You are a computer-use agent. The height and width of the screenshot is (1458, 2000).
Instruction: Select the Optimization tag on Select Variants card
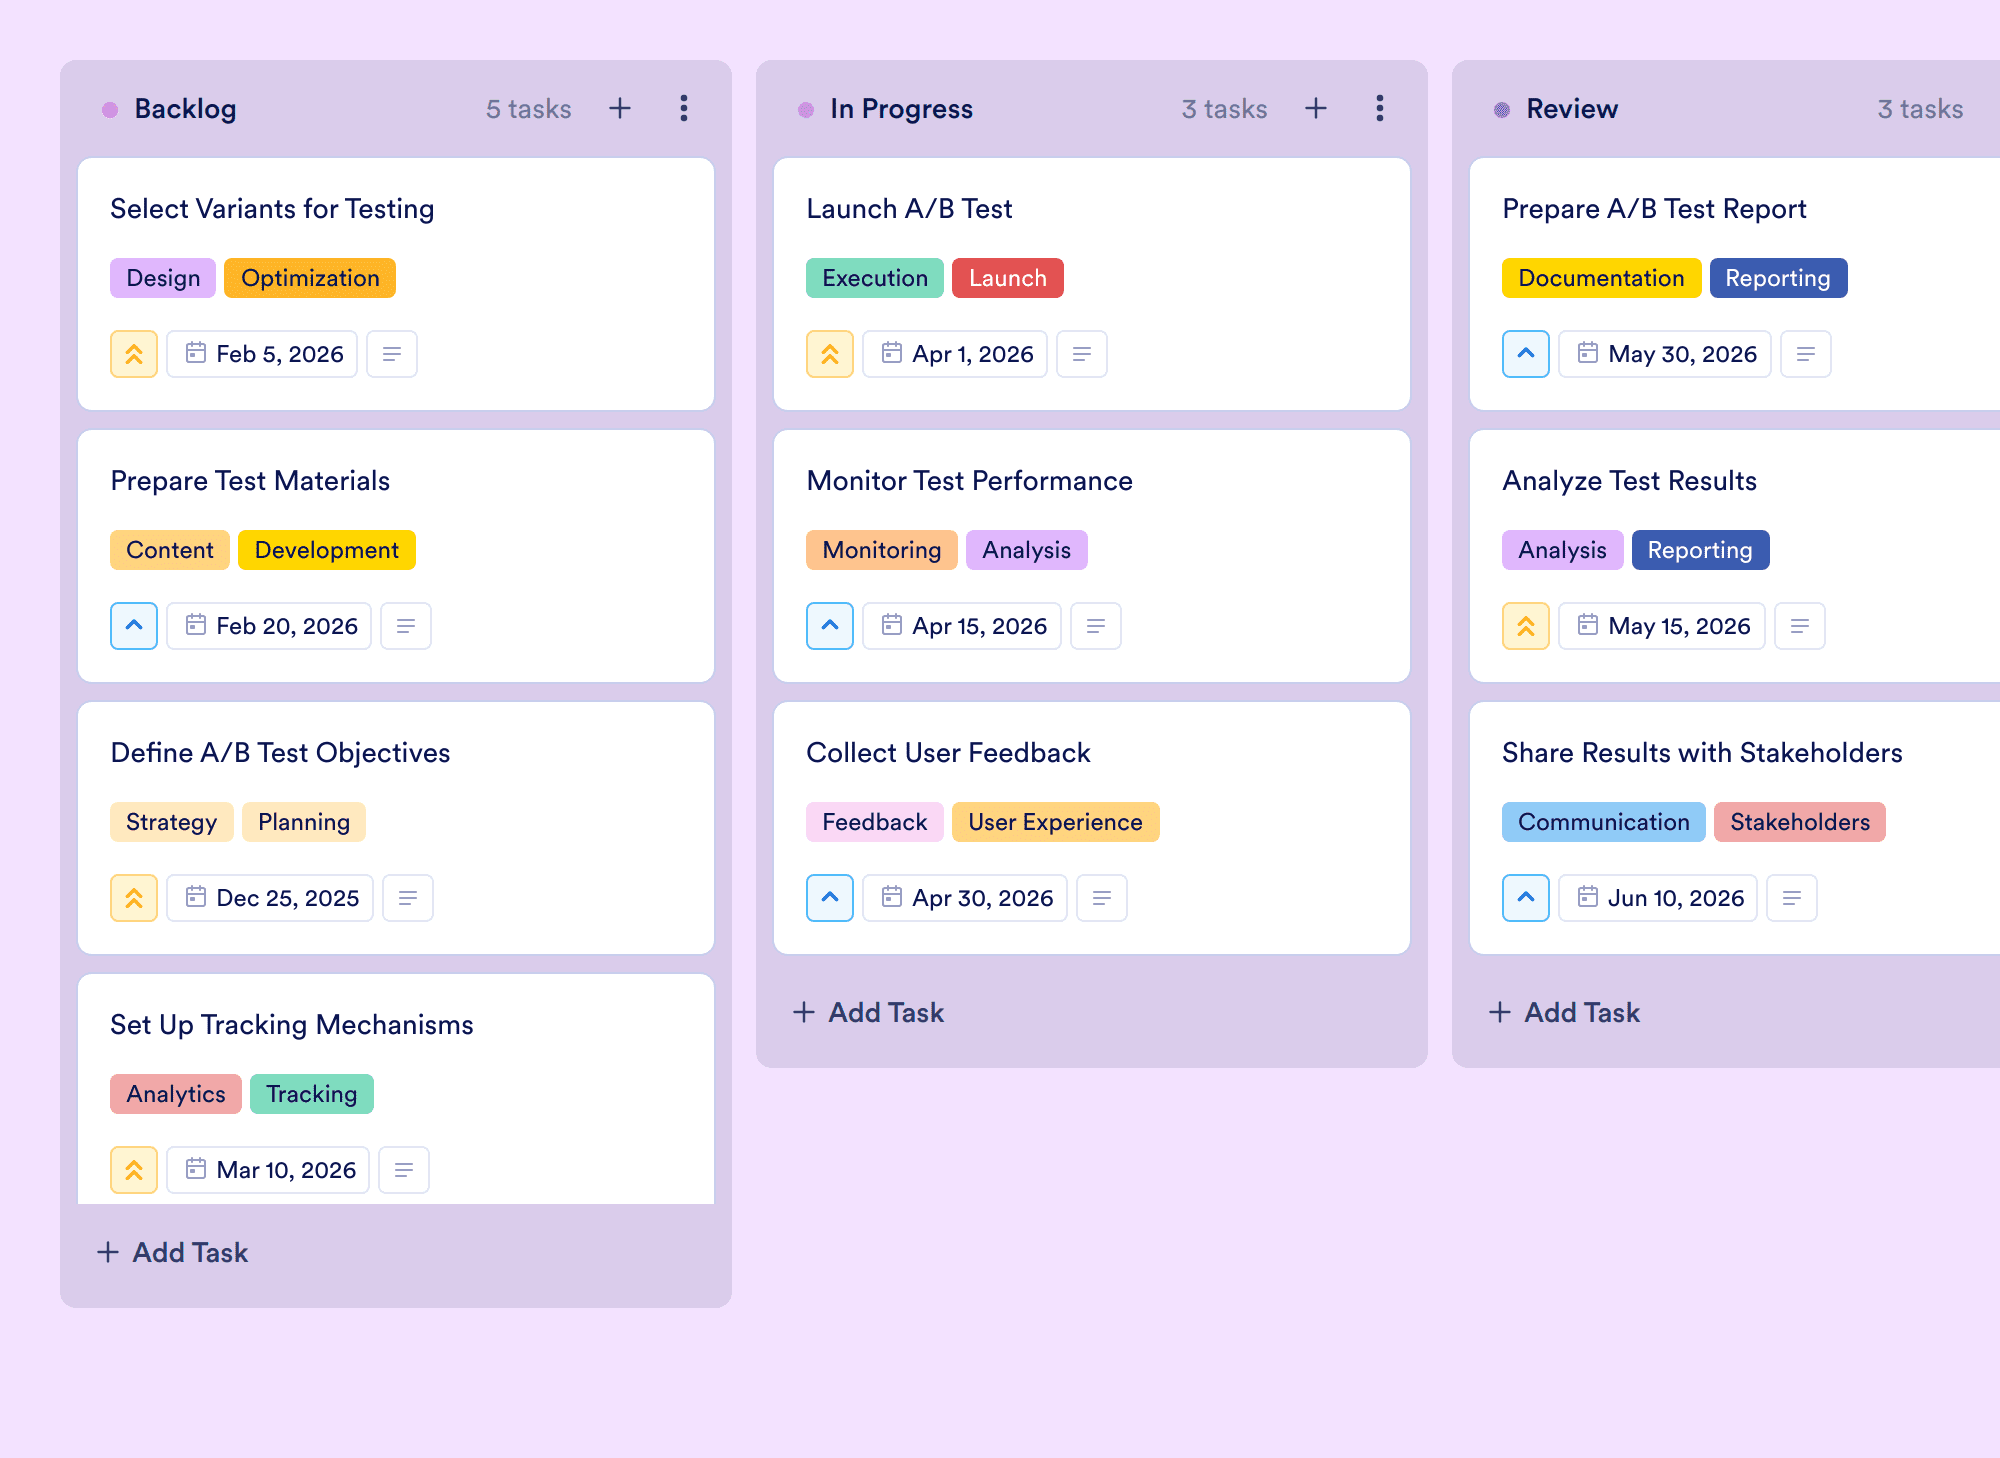(x=310, y=278)
